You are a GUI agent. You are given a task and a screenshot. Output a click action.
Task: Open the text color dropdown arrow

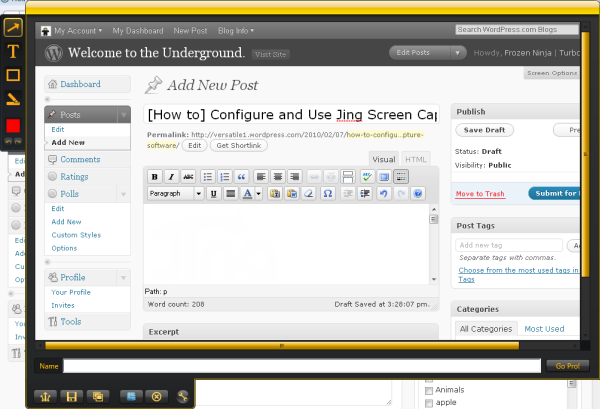[259, 194]
